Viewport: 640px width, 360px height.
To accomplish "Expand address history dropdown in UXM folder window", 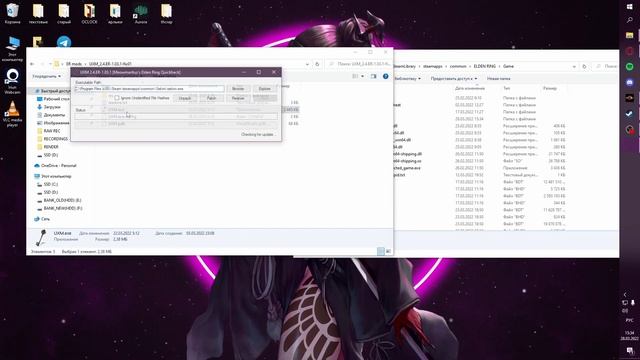I will click(x=307, y=64).
